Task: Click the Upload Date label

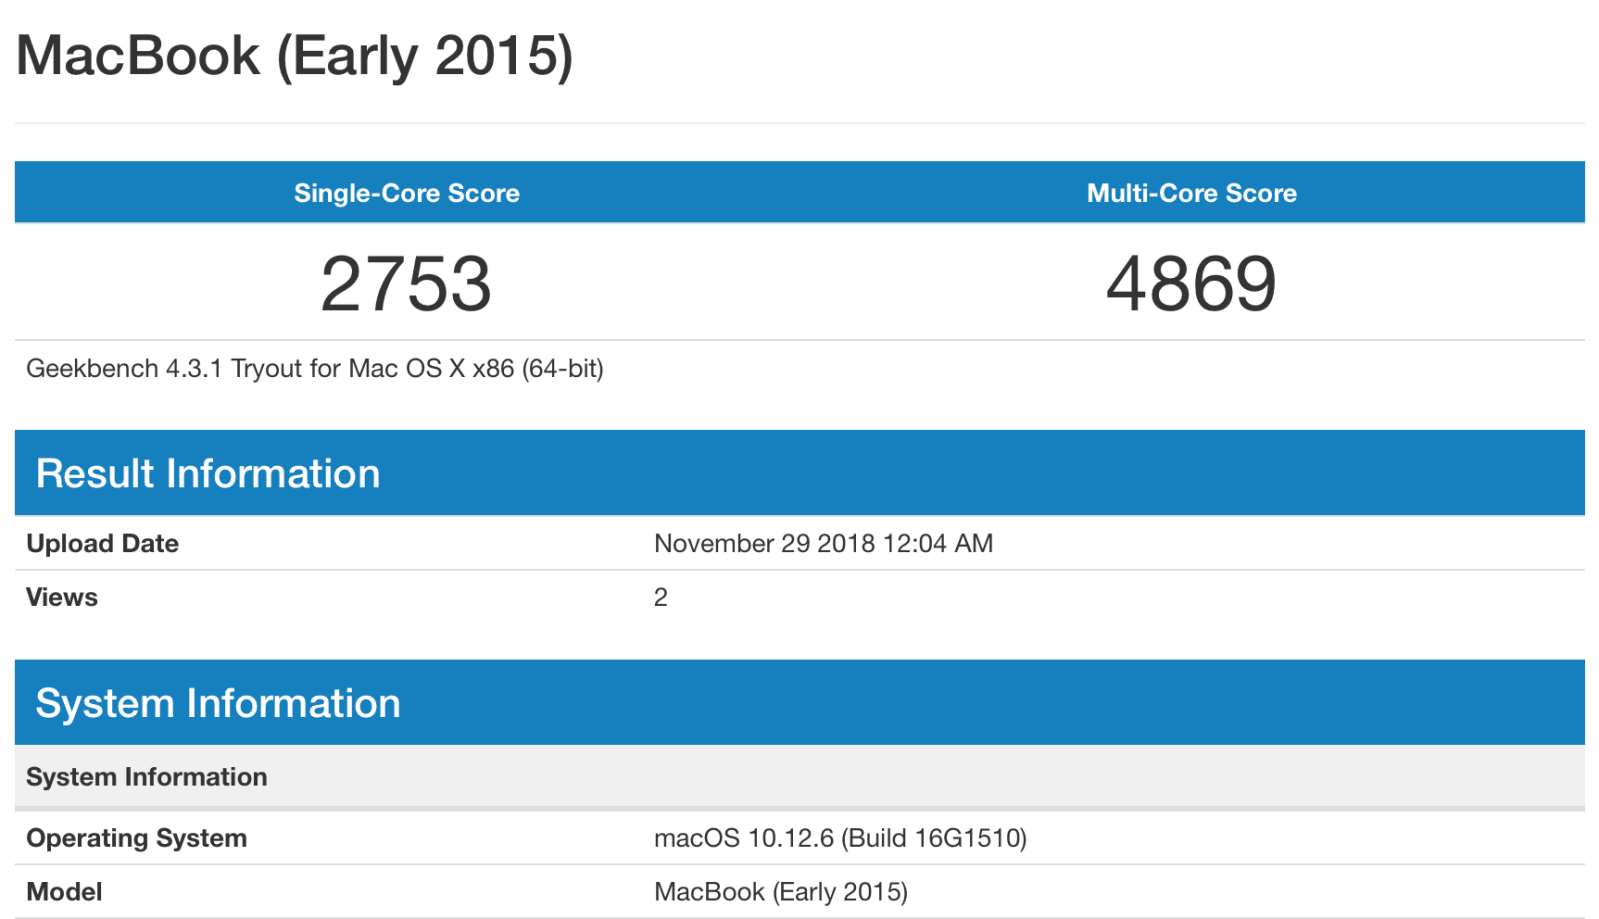Action: pos(102,543)
